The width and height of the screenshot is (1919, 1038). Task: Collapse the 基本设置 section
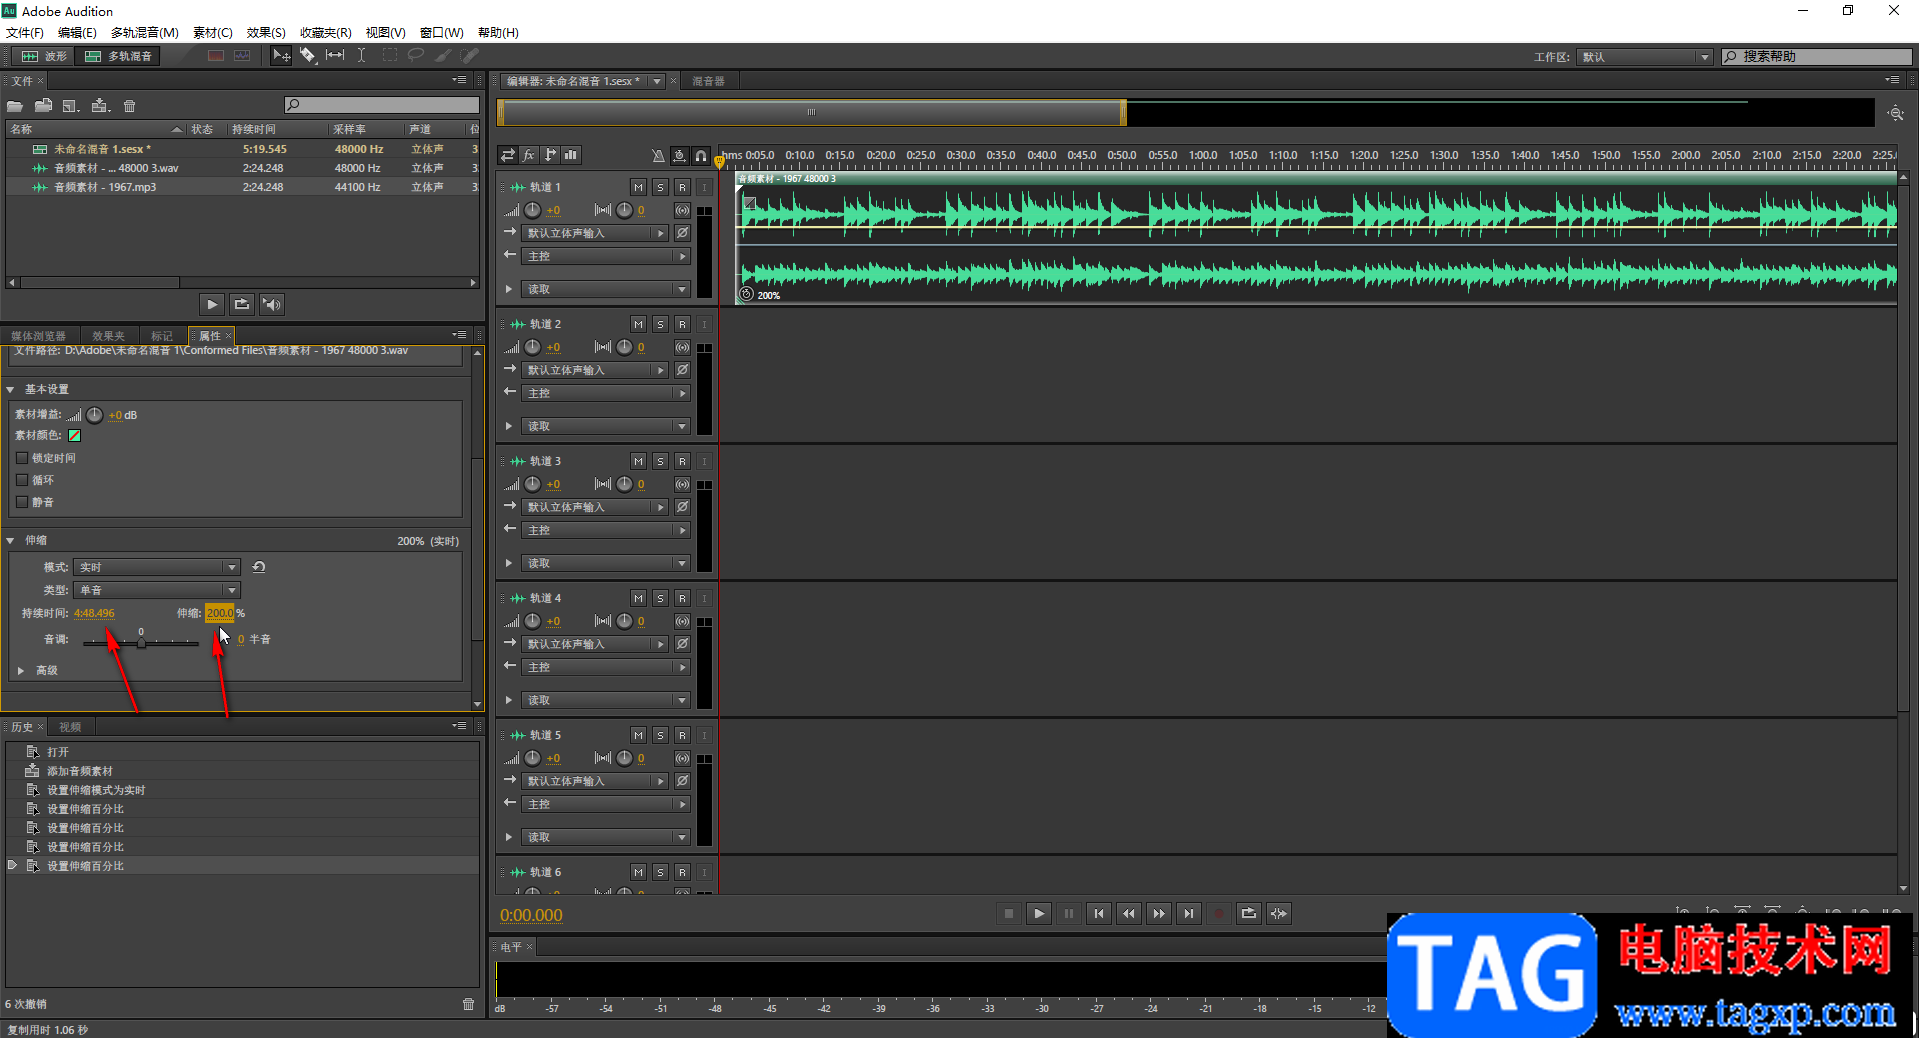pos(11,389)
